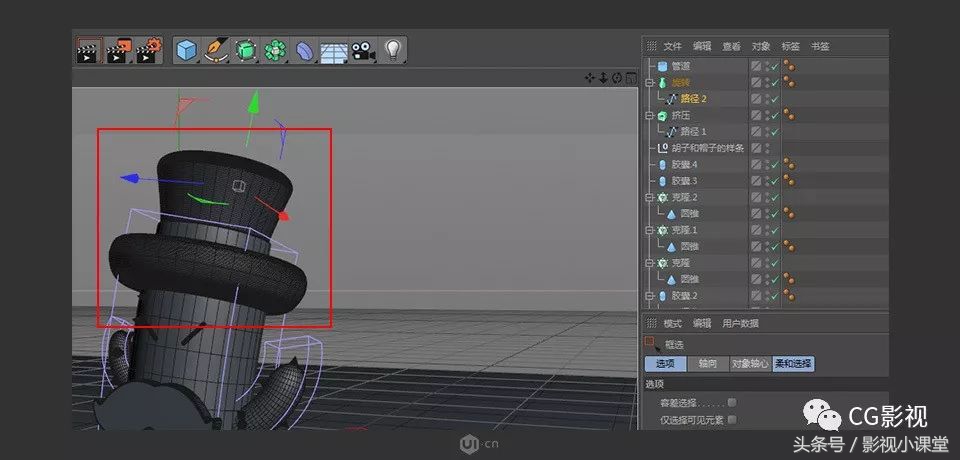Click green Y axis arrow handle

253,101
